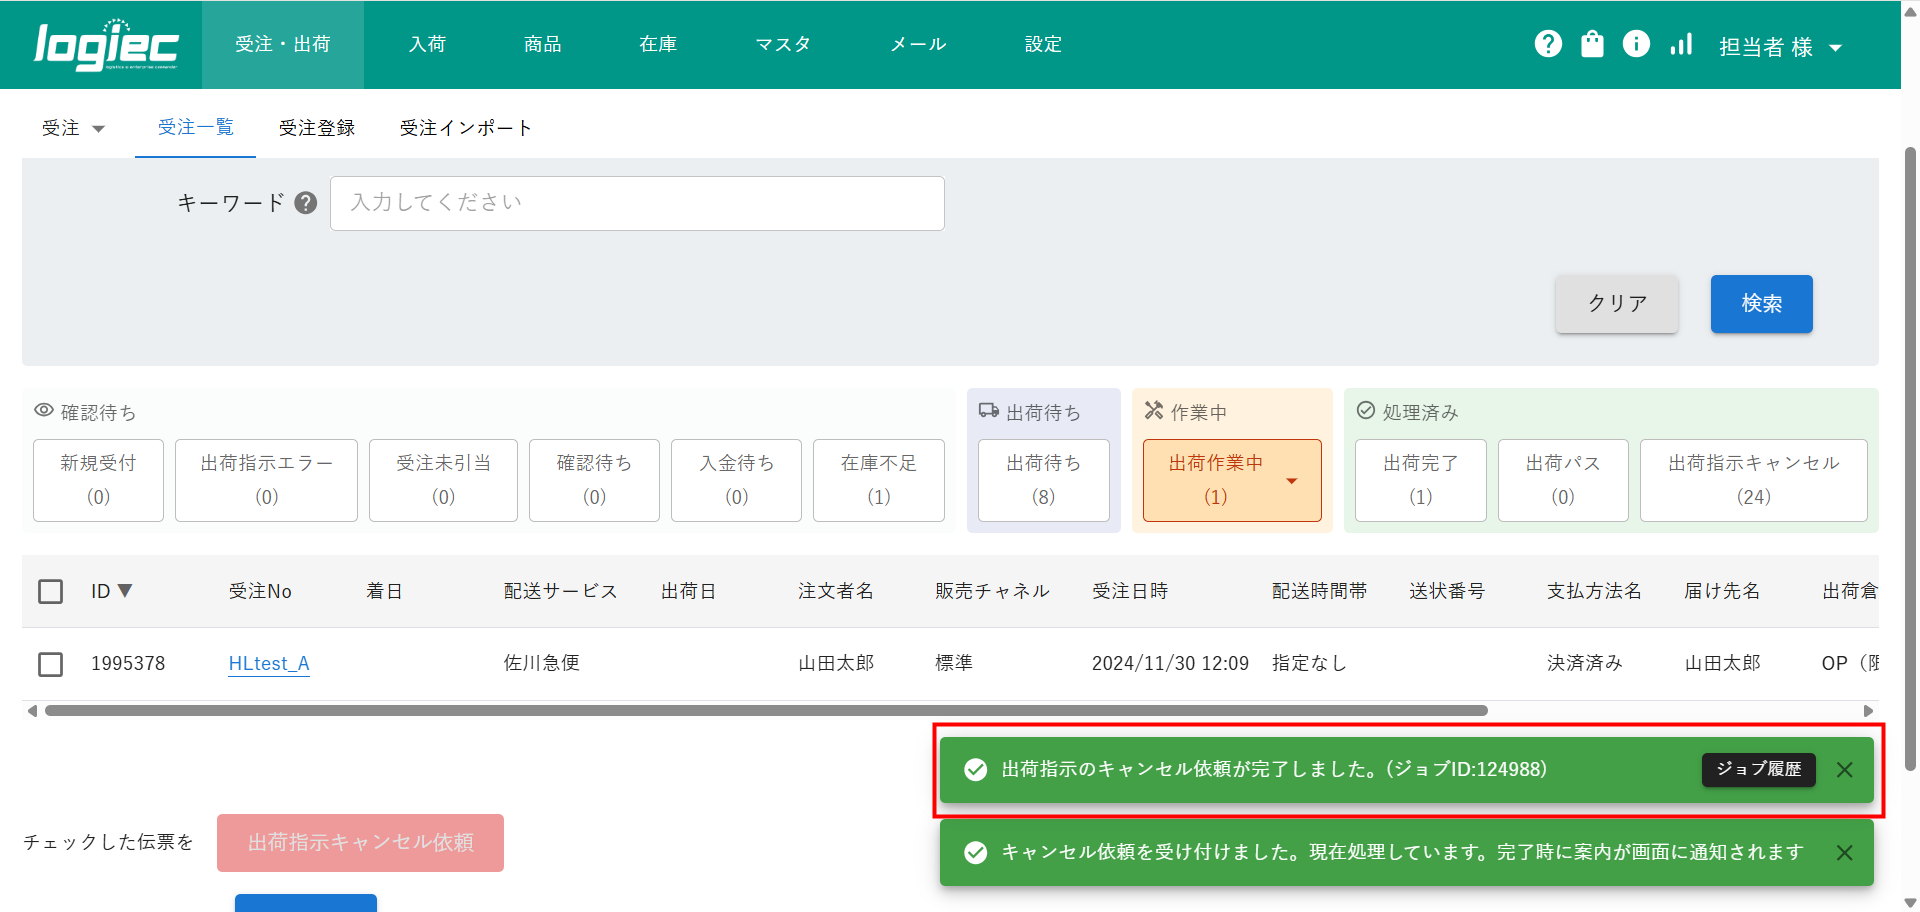Check the box for order 1995378
Image resolution: width=1920 pixels, height=912 pixels.
(51, 664)
